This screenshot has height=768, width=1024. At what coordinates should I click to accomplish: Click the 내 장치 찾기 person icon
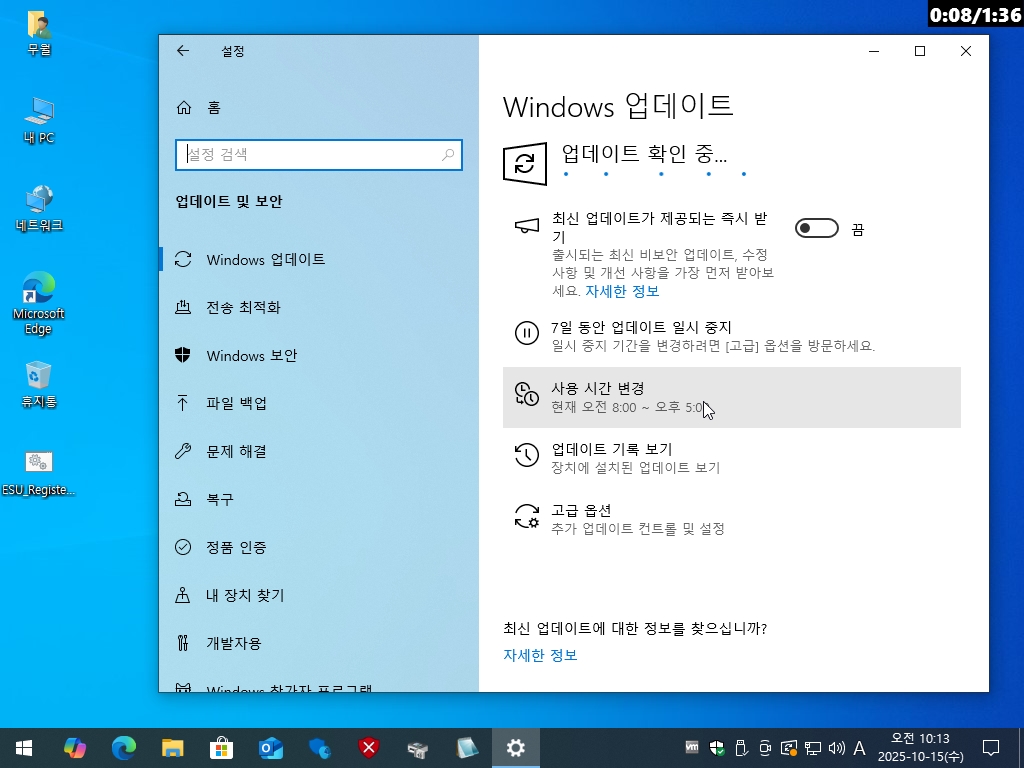click(x=183, y=595)
